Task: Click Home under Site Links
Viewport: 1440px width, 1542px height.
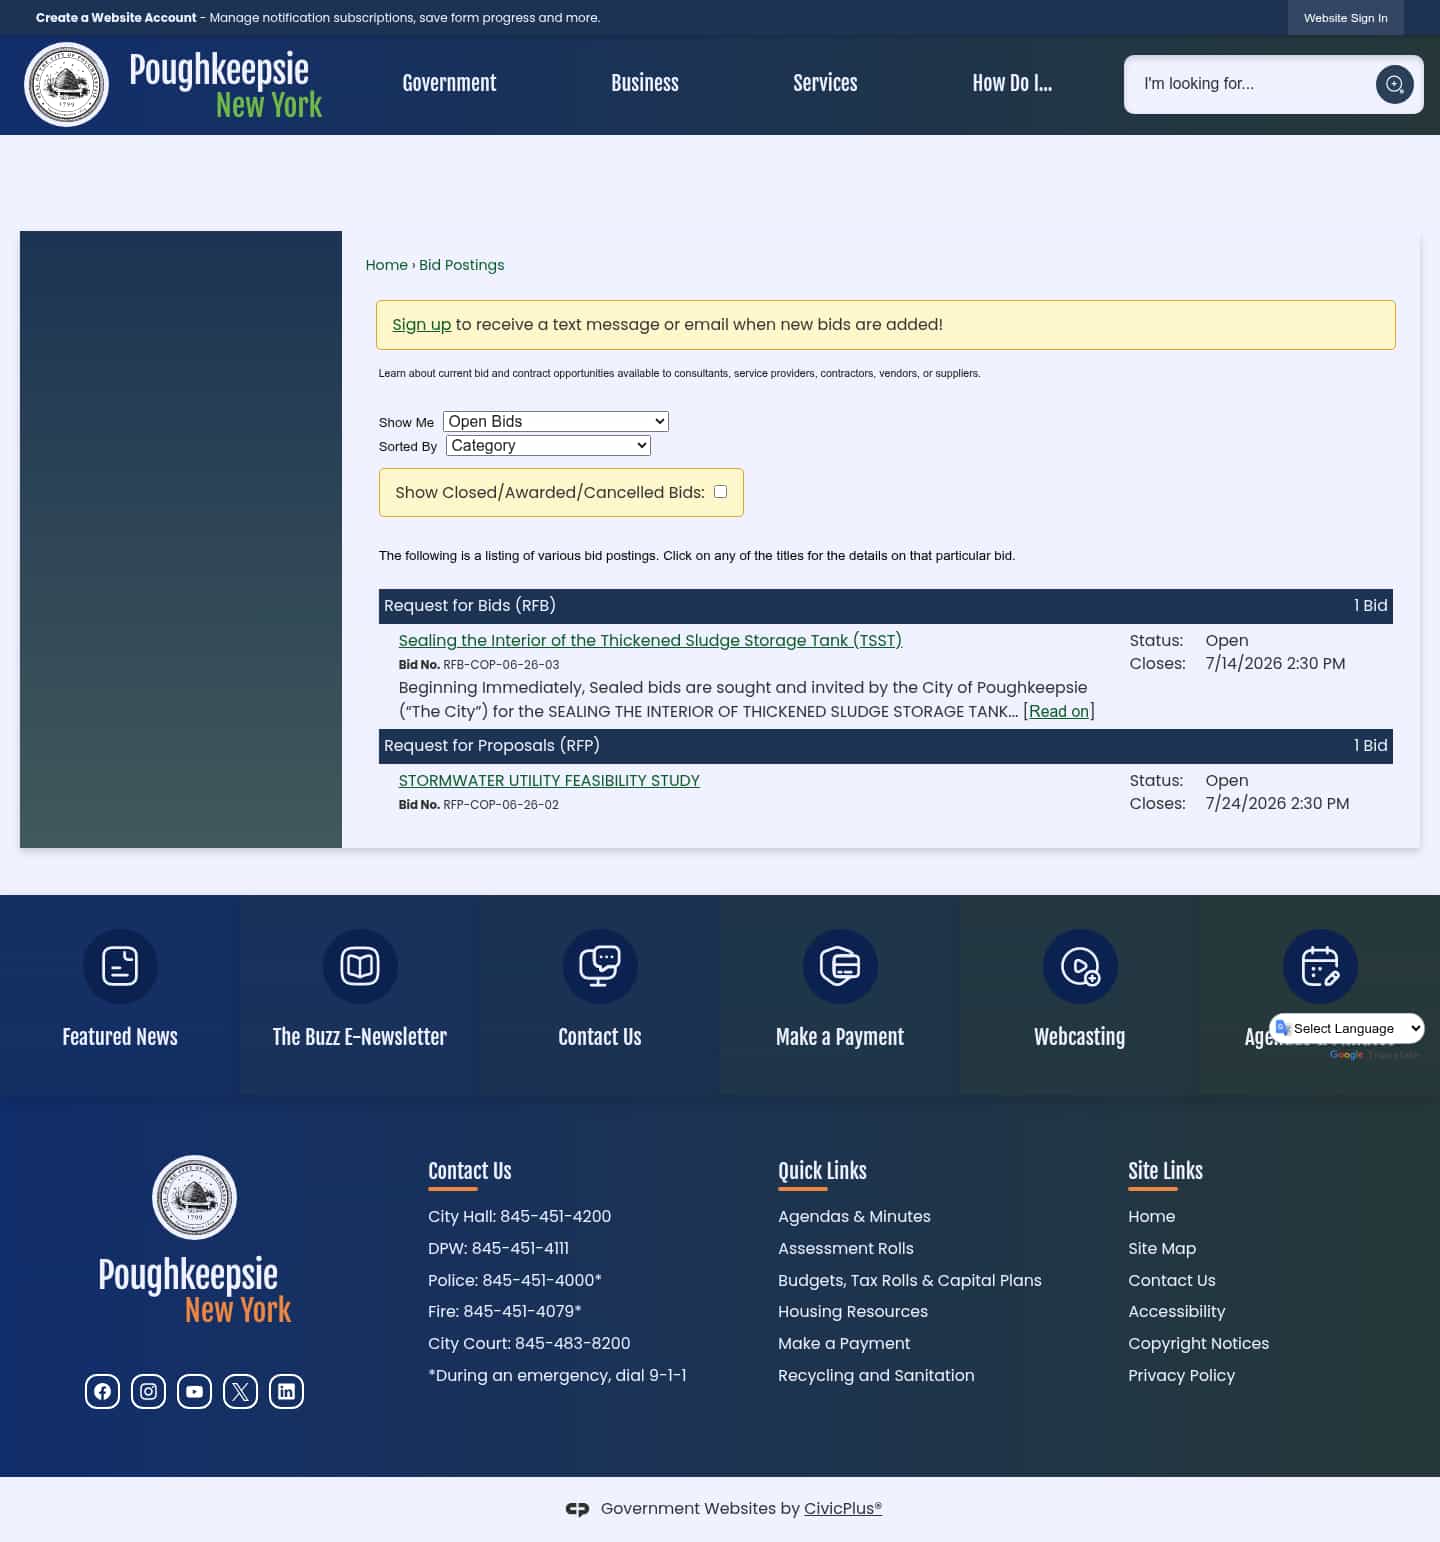Action: [x=1152, y=1216]
